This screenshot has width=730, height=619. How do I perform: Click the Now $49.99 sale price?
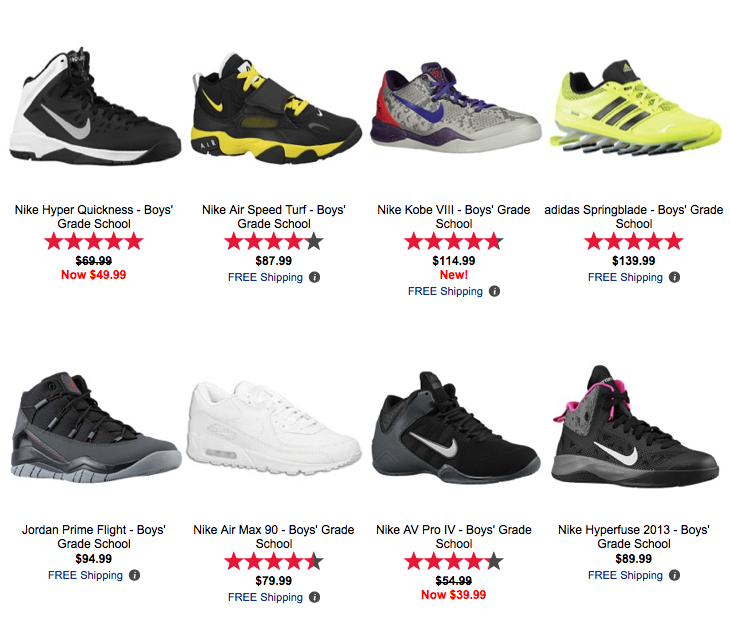coord(94,275)
